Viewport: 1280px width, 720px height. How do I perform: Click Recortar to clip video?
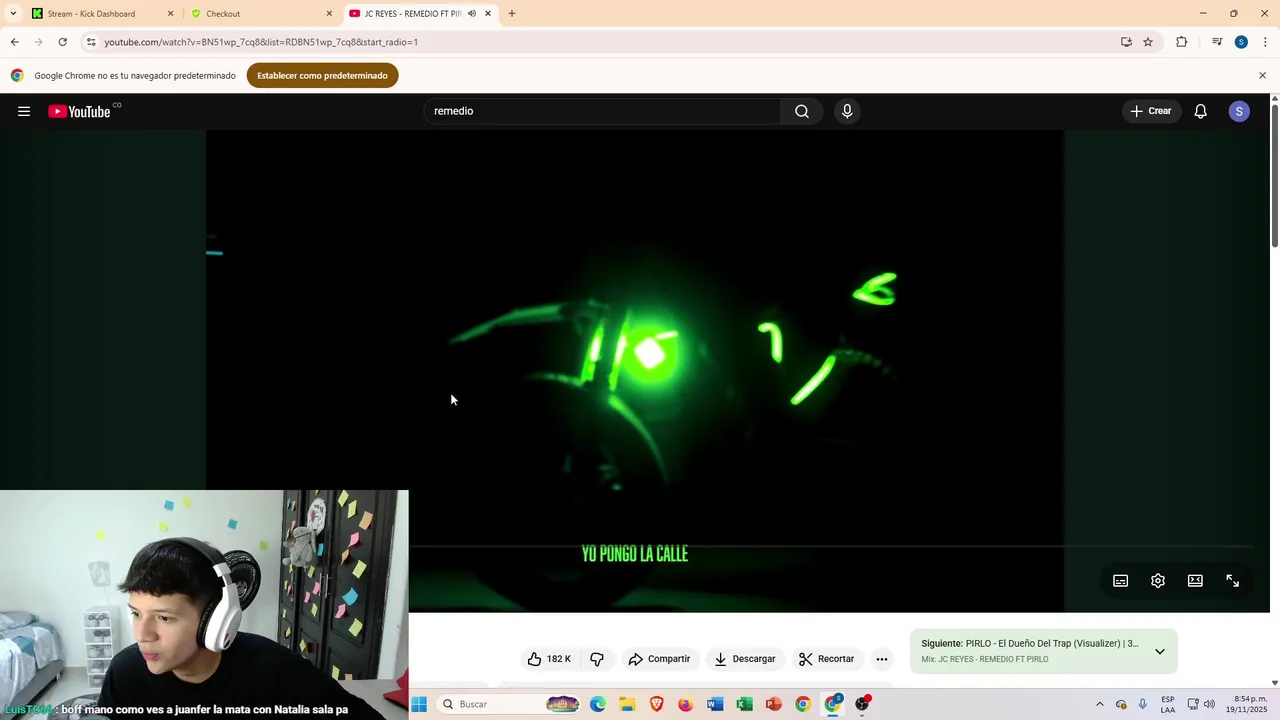[826, 659]
